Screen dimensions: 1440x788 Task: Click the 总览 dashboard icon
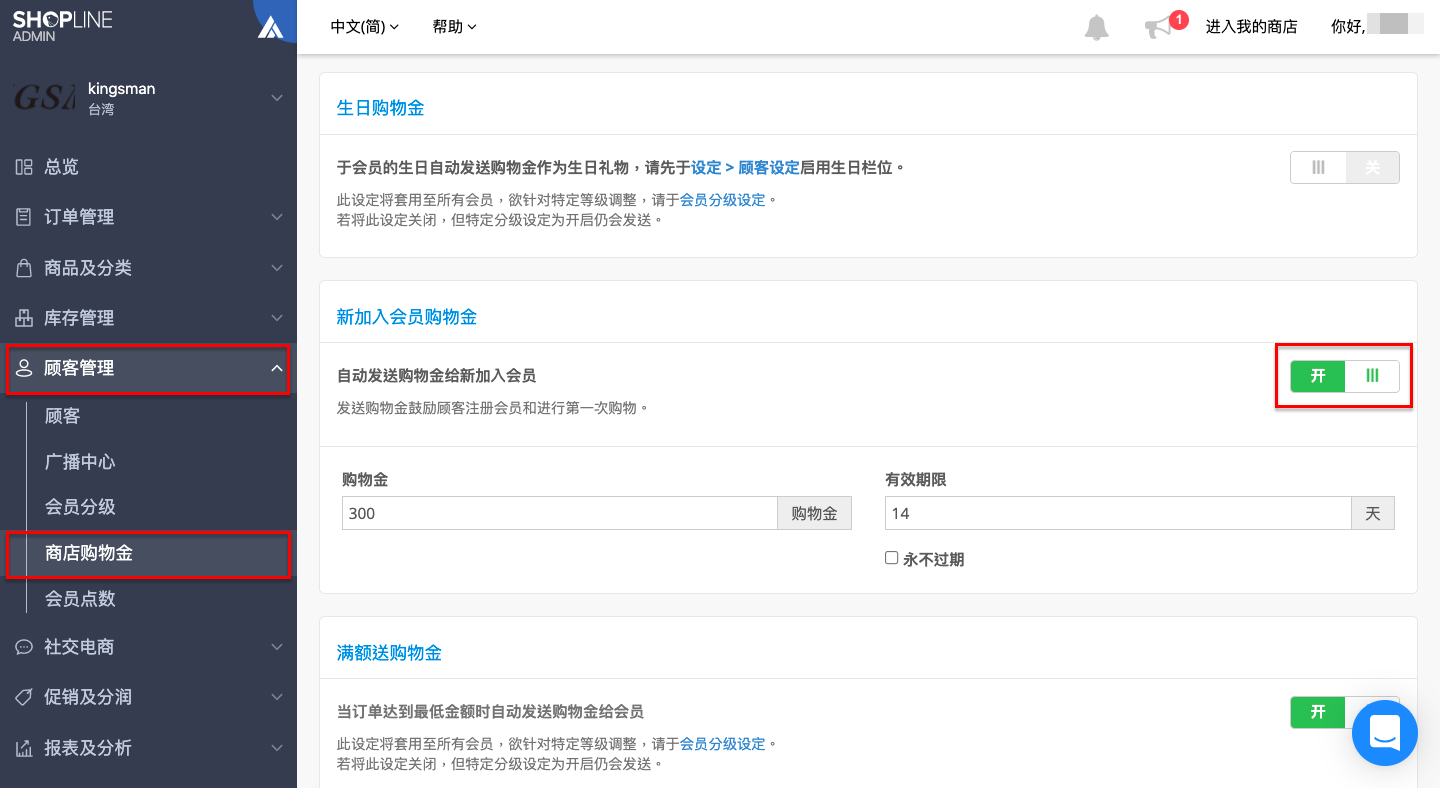click(24, 167)
